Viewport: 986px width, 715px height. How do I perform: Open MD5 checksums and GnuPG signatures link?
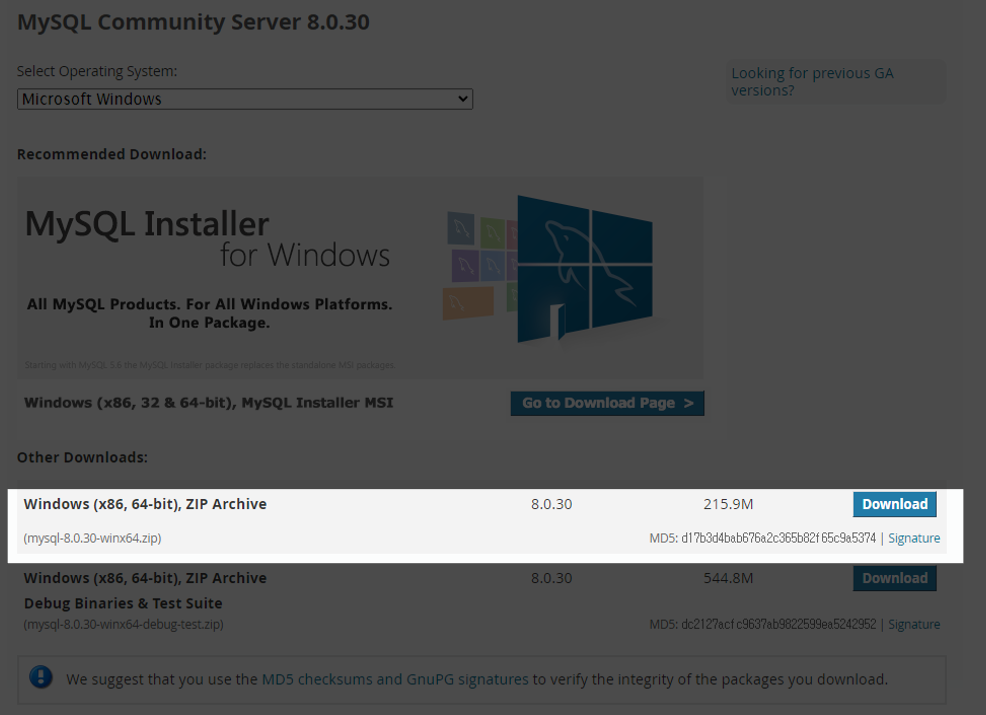coord(395,679)
